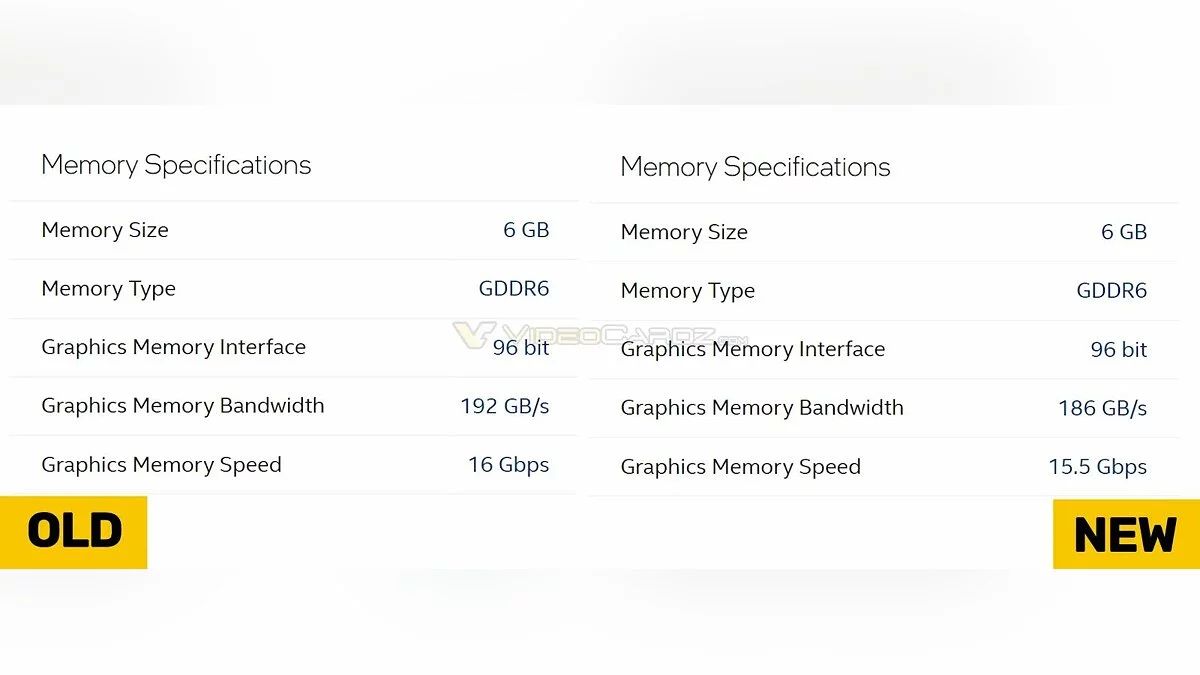1200x675 pixels.
Task: Select Graphics Memory Interface in old specs
Action: pyautogui.click(x=173, y=347)
